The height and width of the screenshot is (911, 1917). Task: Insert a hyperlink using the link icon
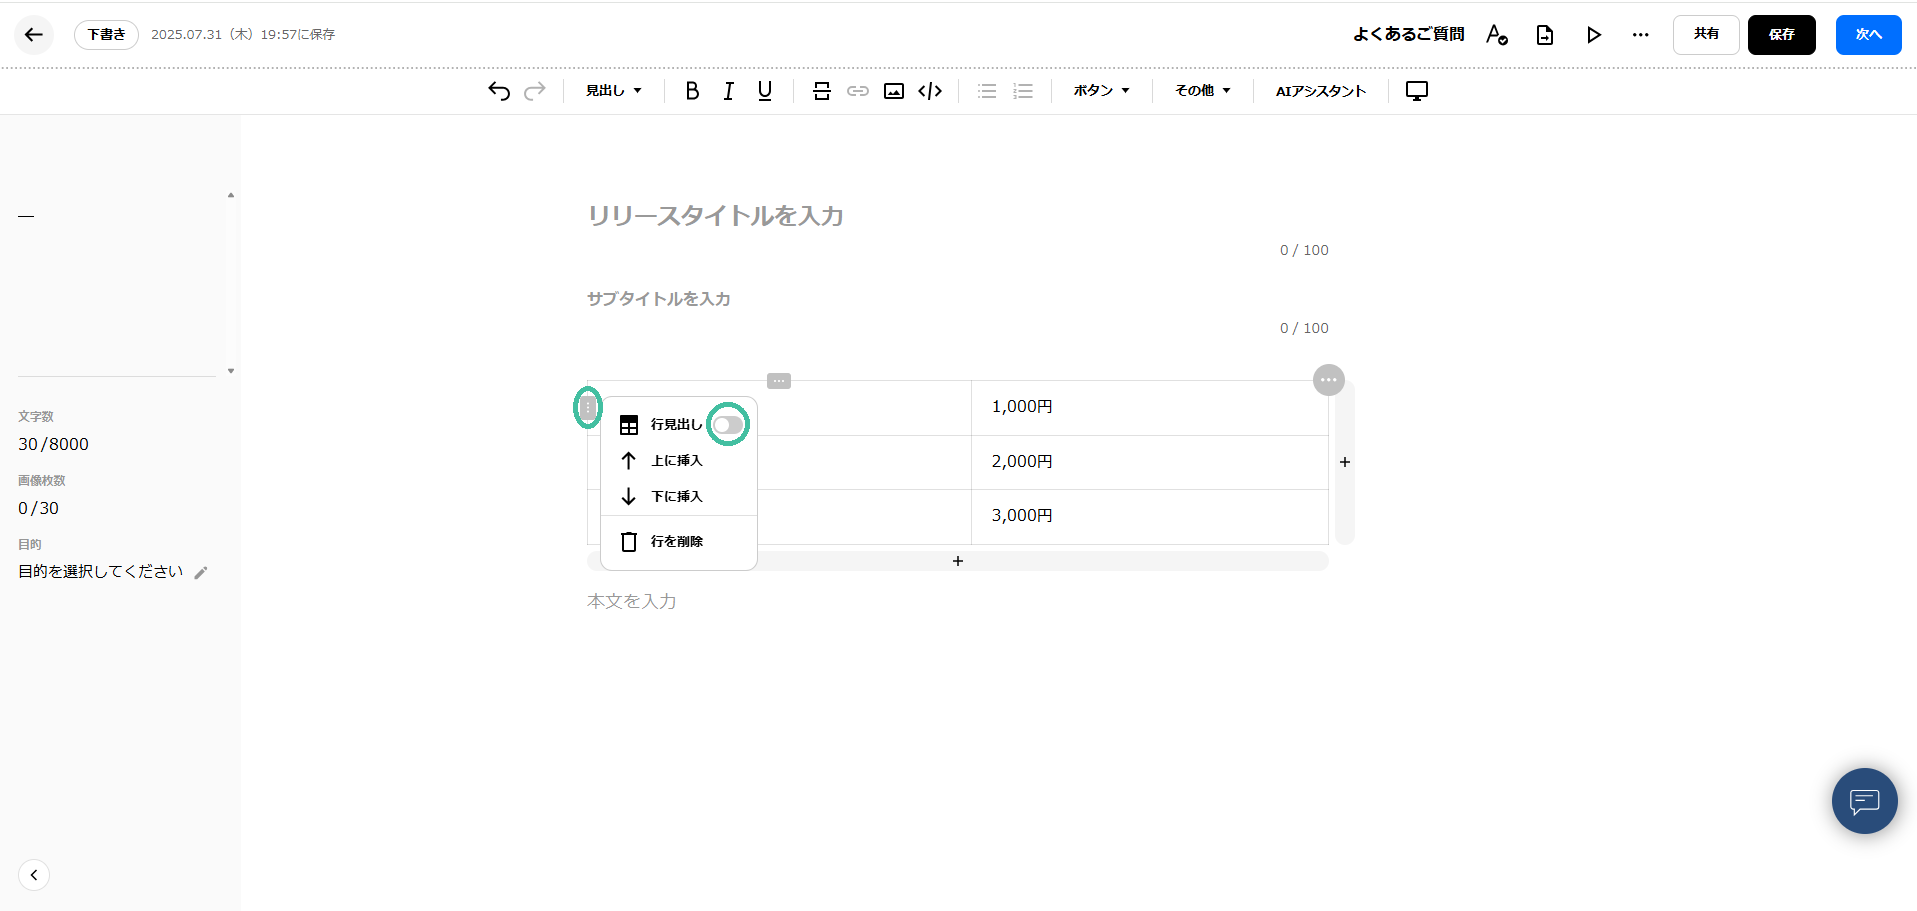(857, 90)
